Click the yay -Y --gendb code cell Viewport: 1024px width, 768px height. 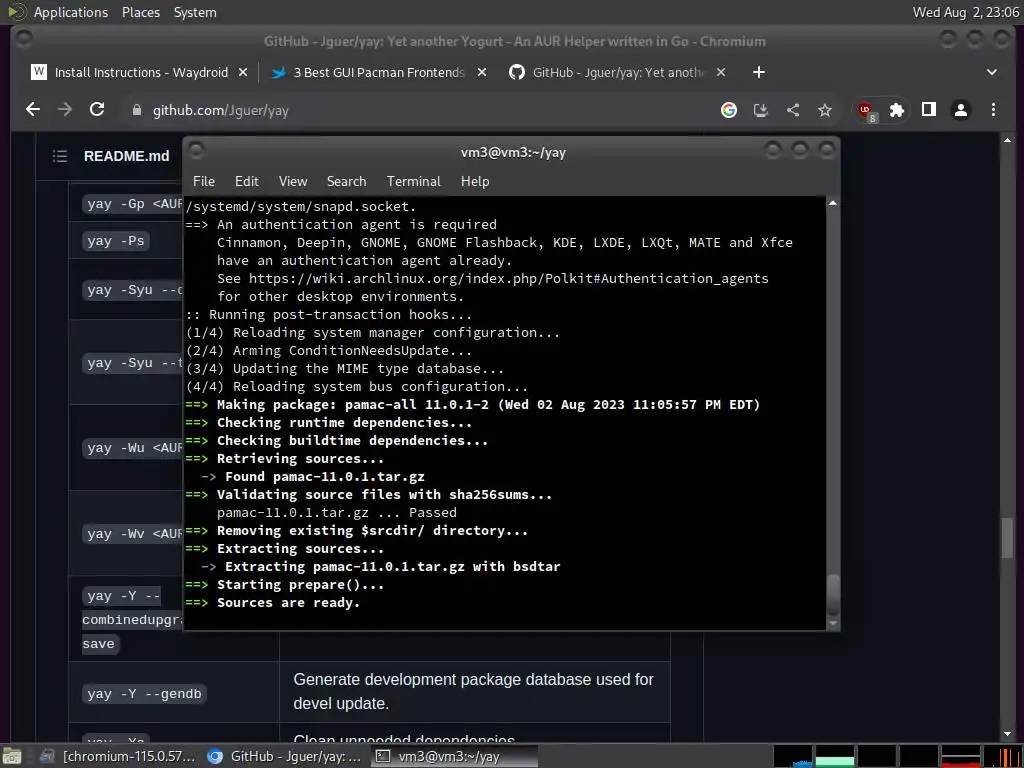[144, 694]
